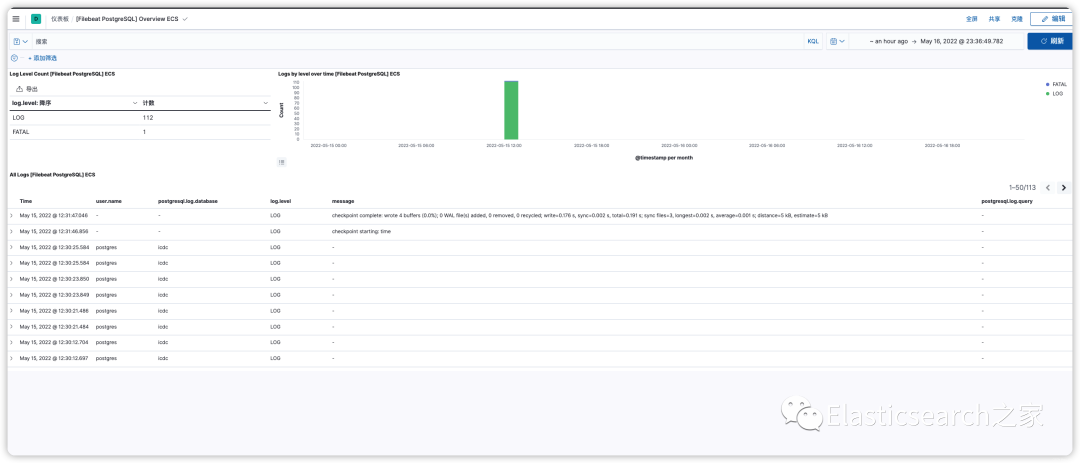Click 'All Logs [Filebeat PostgreSQL] ECS' panel title

[52, 175]
